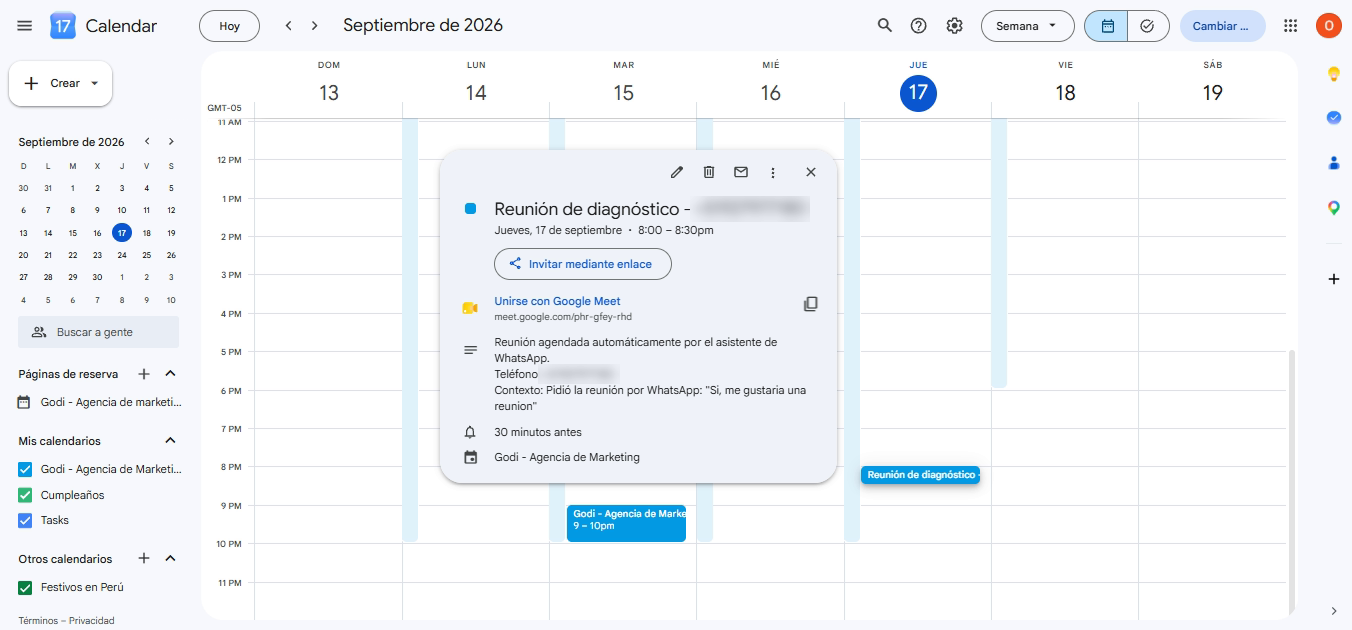Mini calendar previous month arrow

[147, 142]
